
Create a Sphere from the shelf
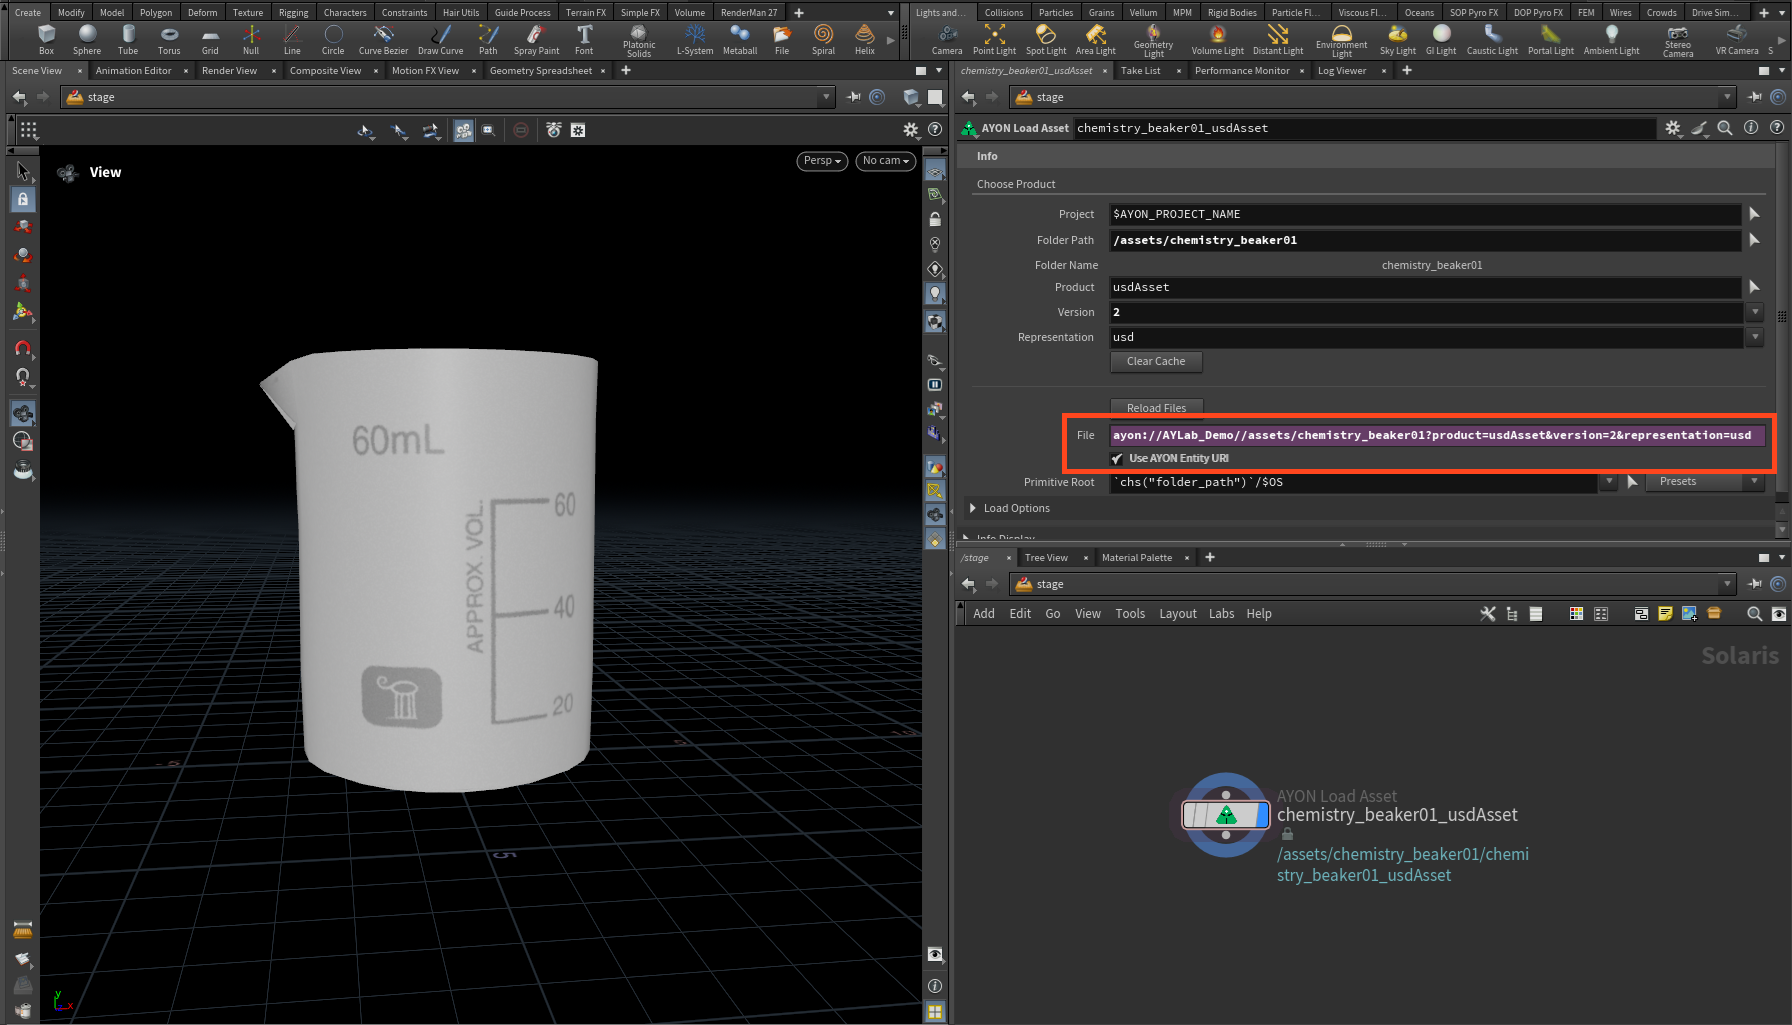(x=87, y=40)
